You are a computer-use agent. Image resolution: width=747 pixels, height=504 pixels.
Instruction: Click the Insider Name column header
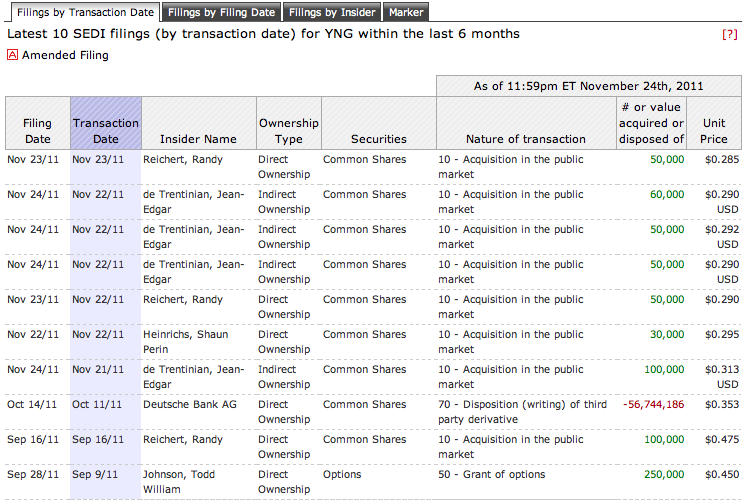point(198,139)
